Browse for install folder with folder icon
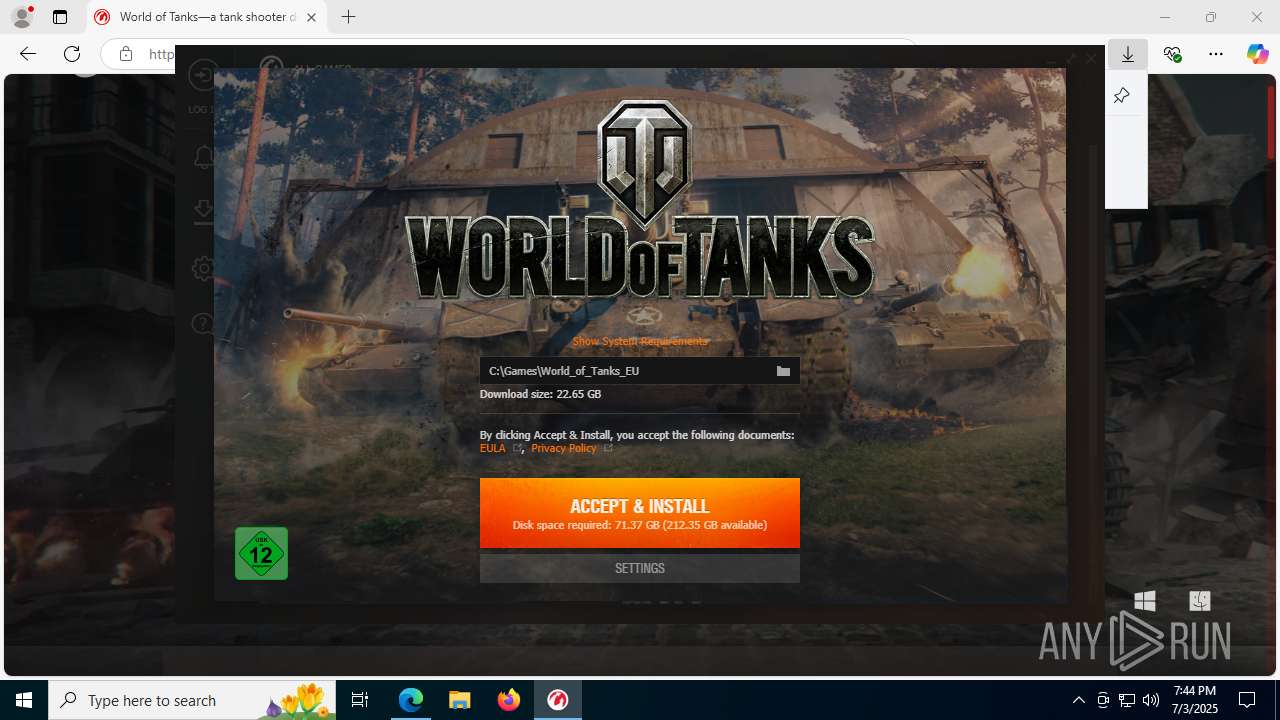This screenshot has height=720, width=1280. (x=783, y=371)
